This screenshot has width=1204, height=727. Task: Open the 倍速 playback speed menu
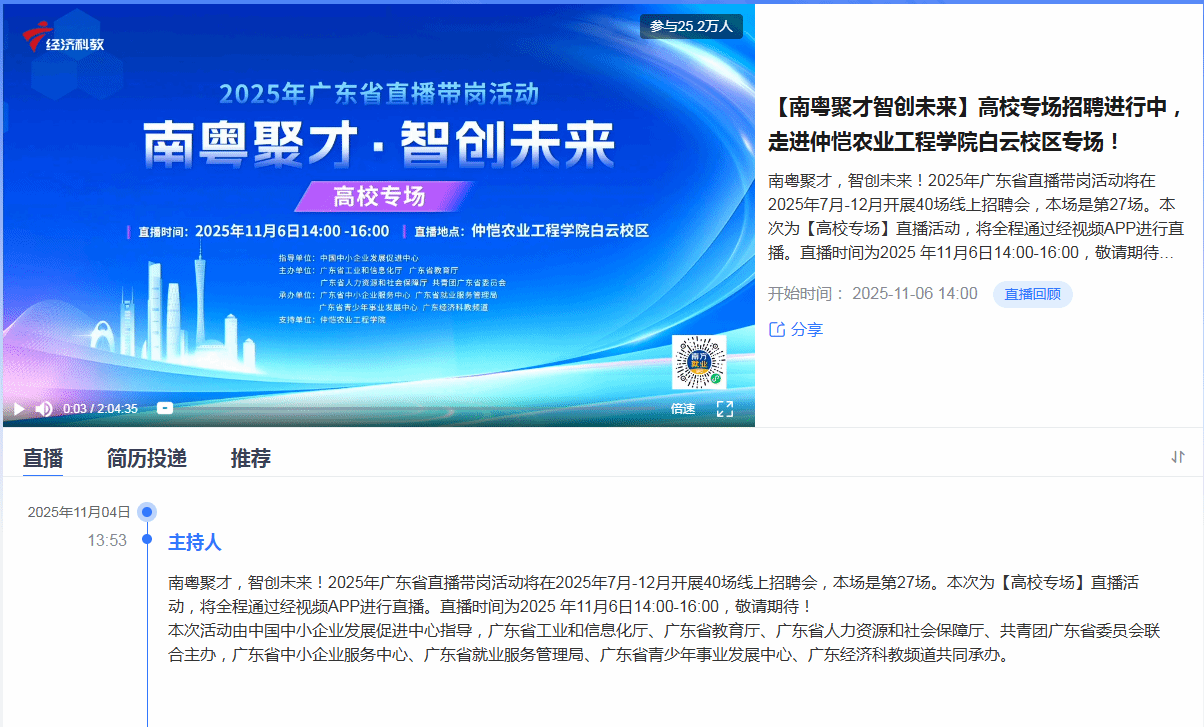[x=683, y=409]
